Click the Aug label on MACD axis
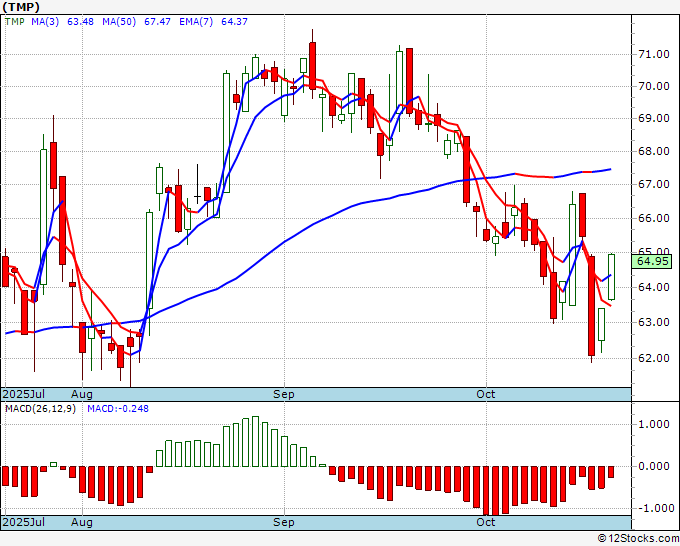Screen dimensions: 680x546 [x=82, y=522]
